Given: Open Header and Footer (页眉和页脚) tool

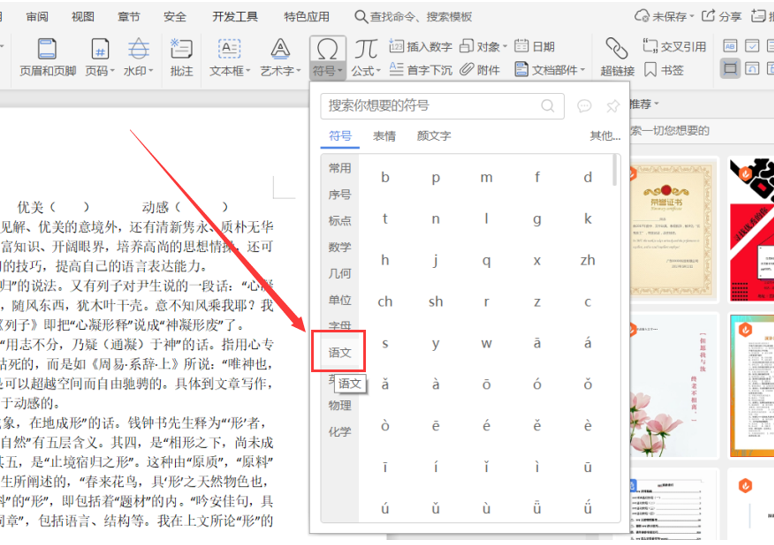Looking at the screenshot, I should (47, 57).
